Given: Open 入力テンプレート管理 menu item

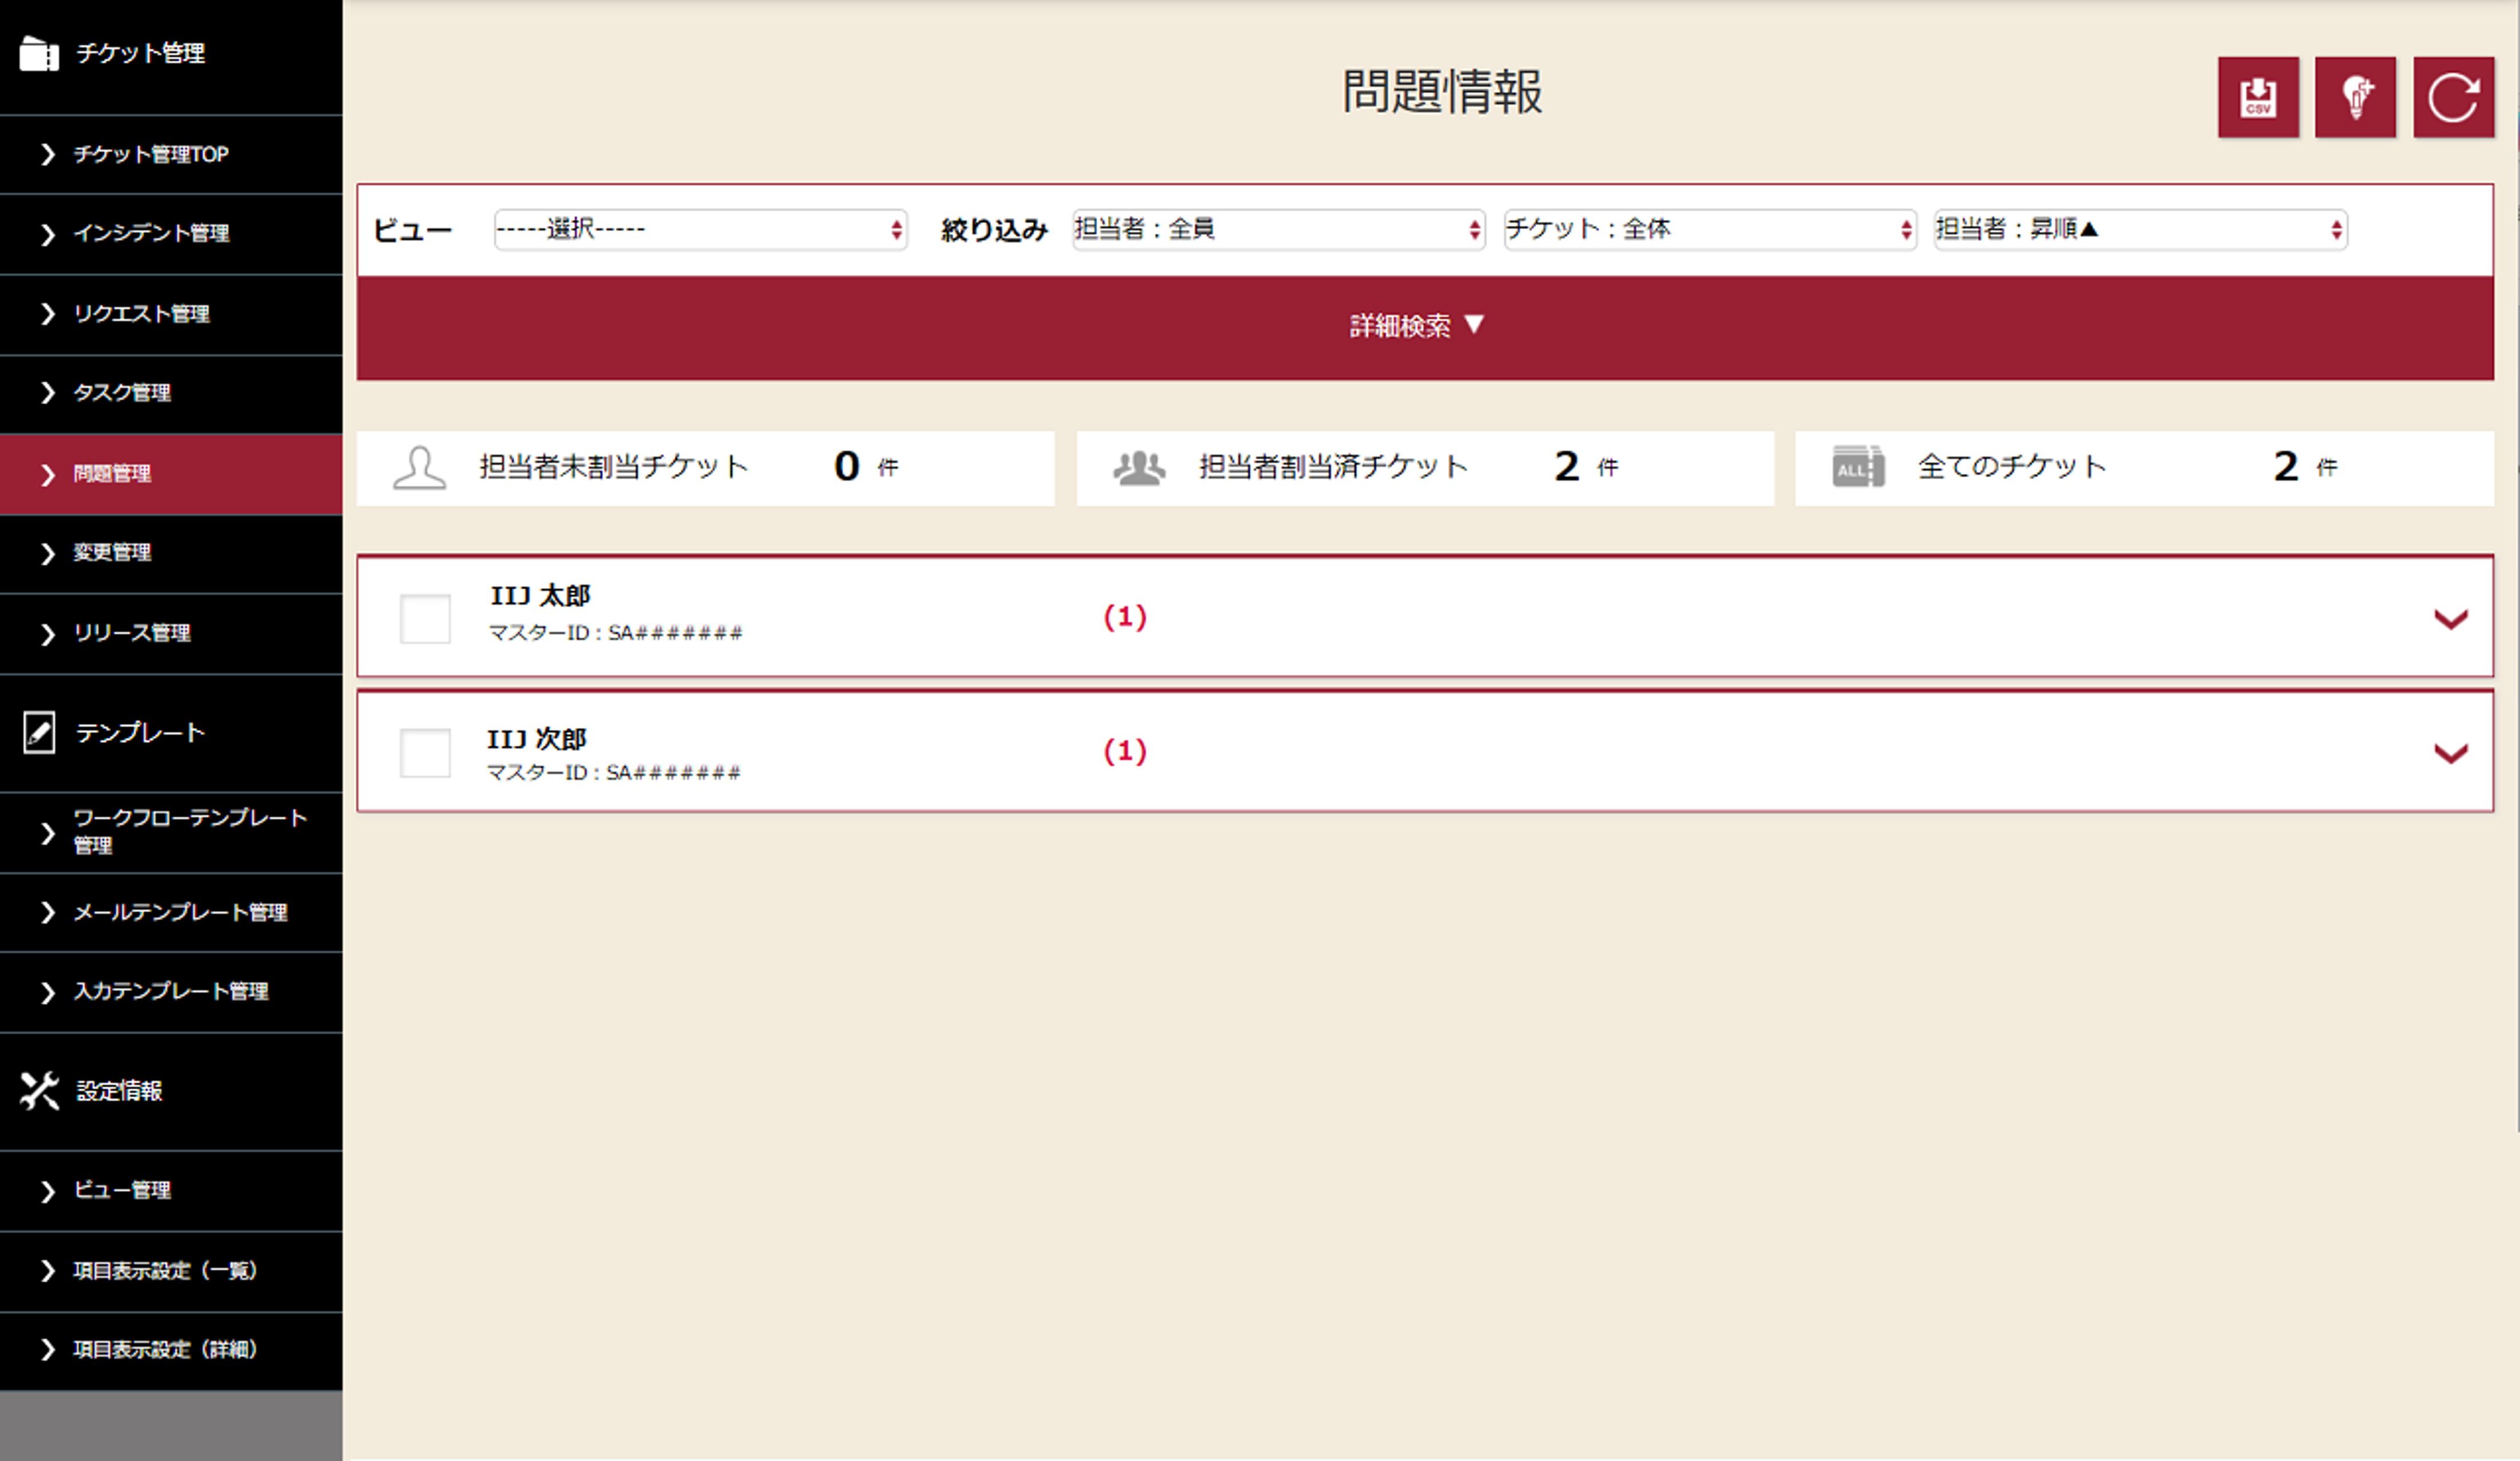Looking at the screenshot, I should coord(171,991).
